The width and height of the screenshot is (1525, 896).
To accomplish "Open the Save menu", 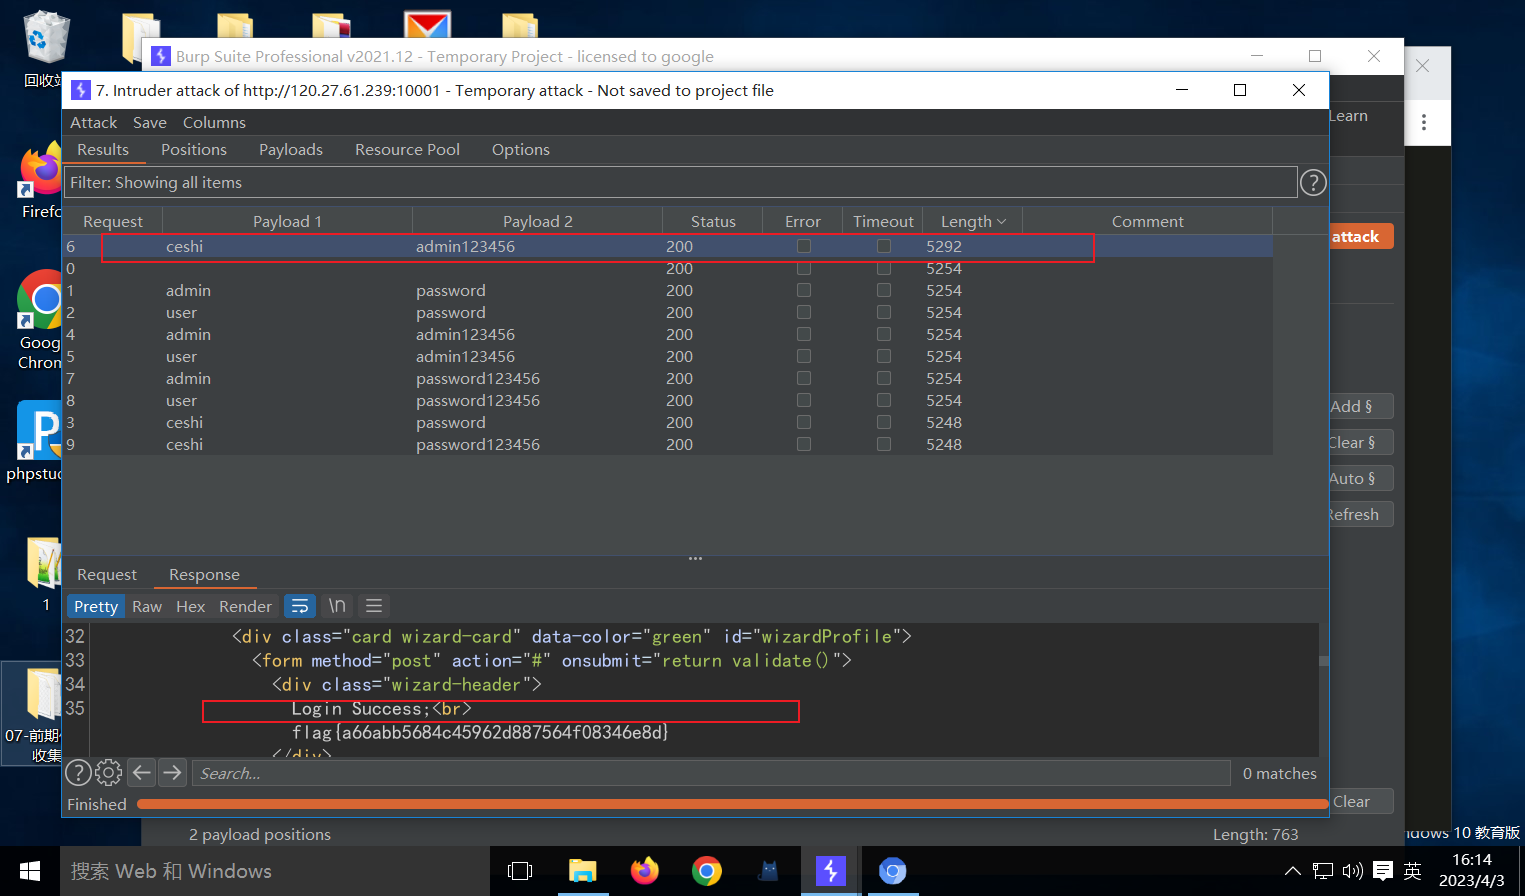I will point(150,122).
